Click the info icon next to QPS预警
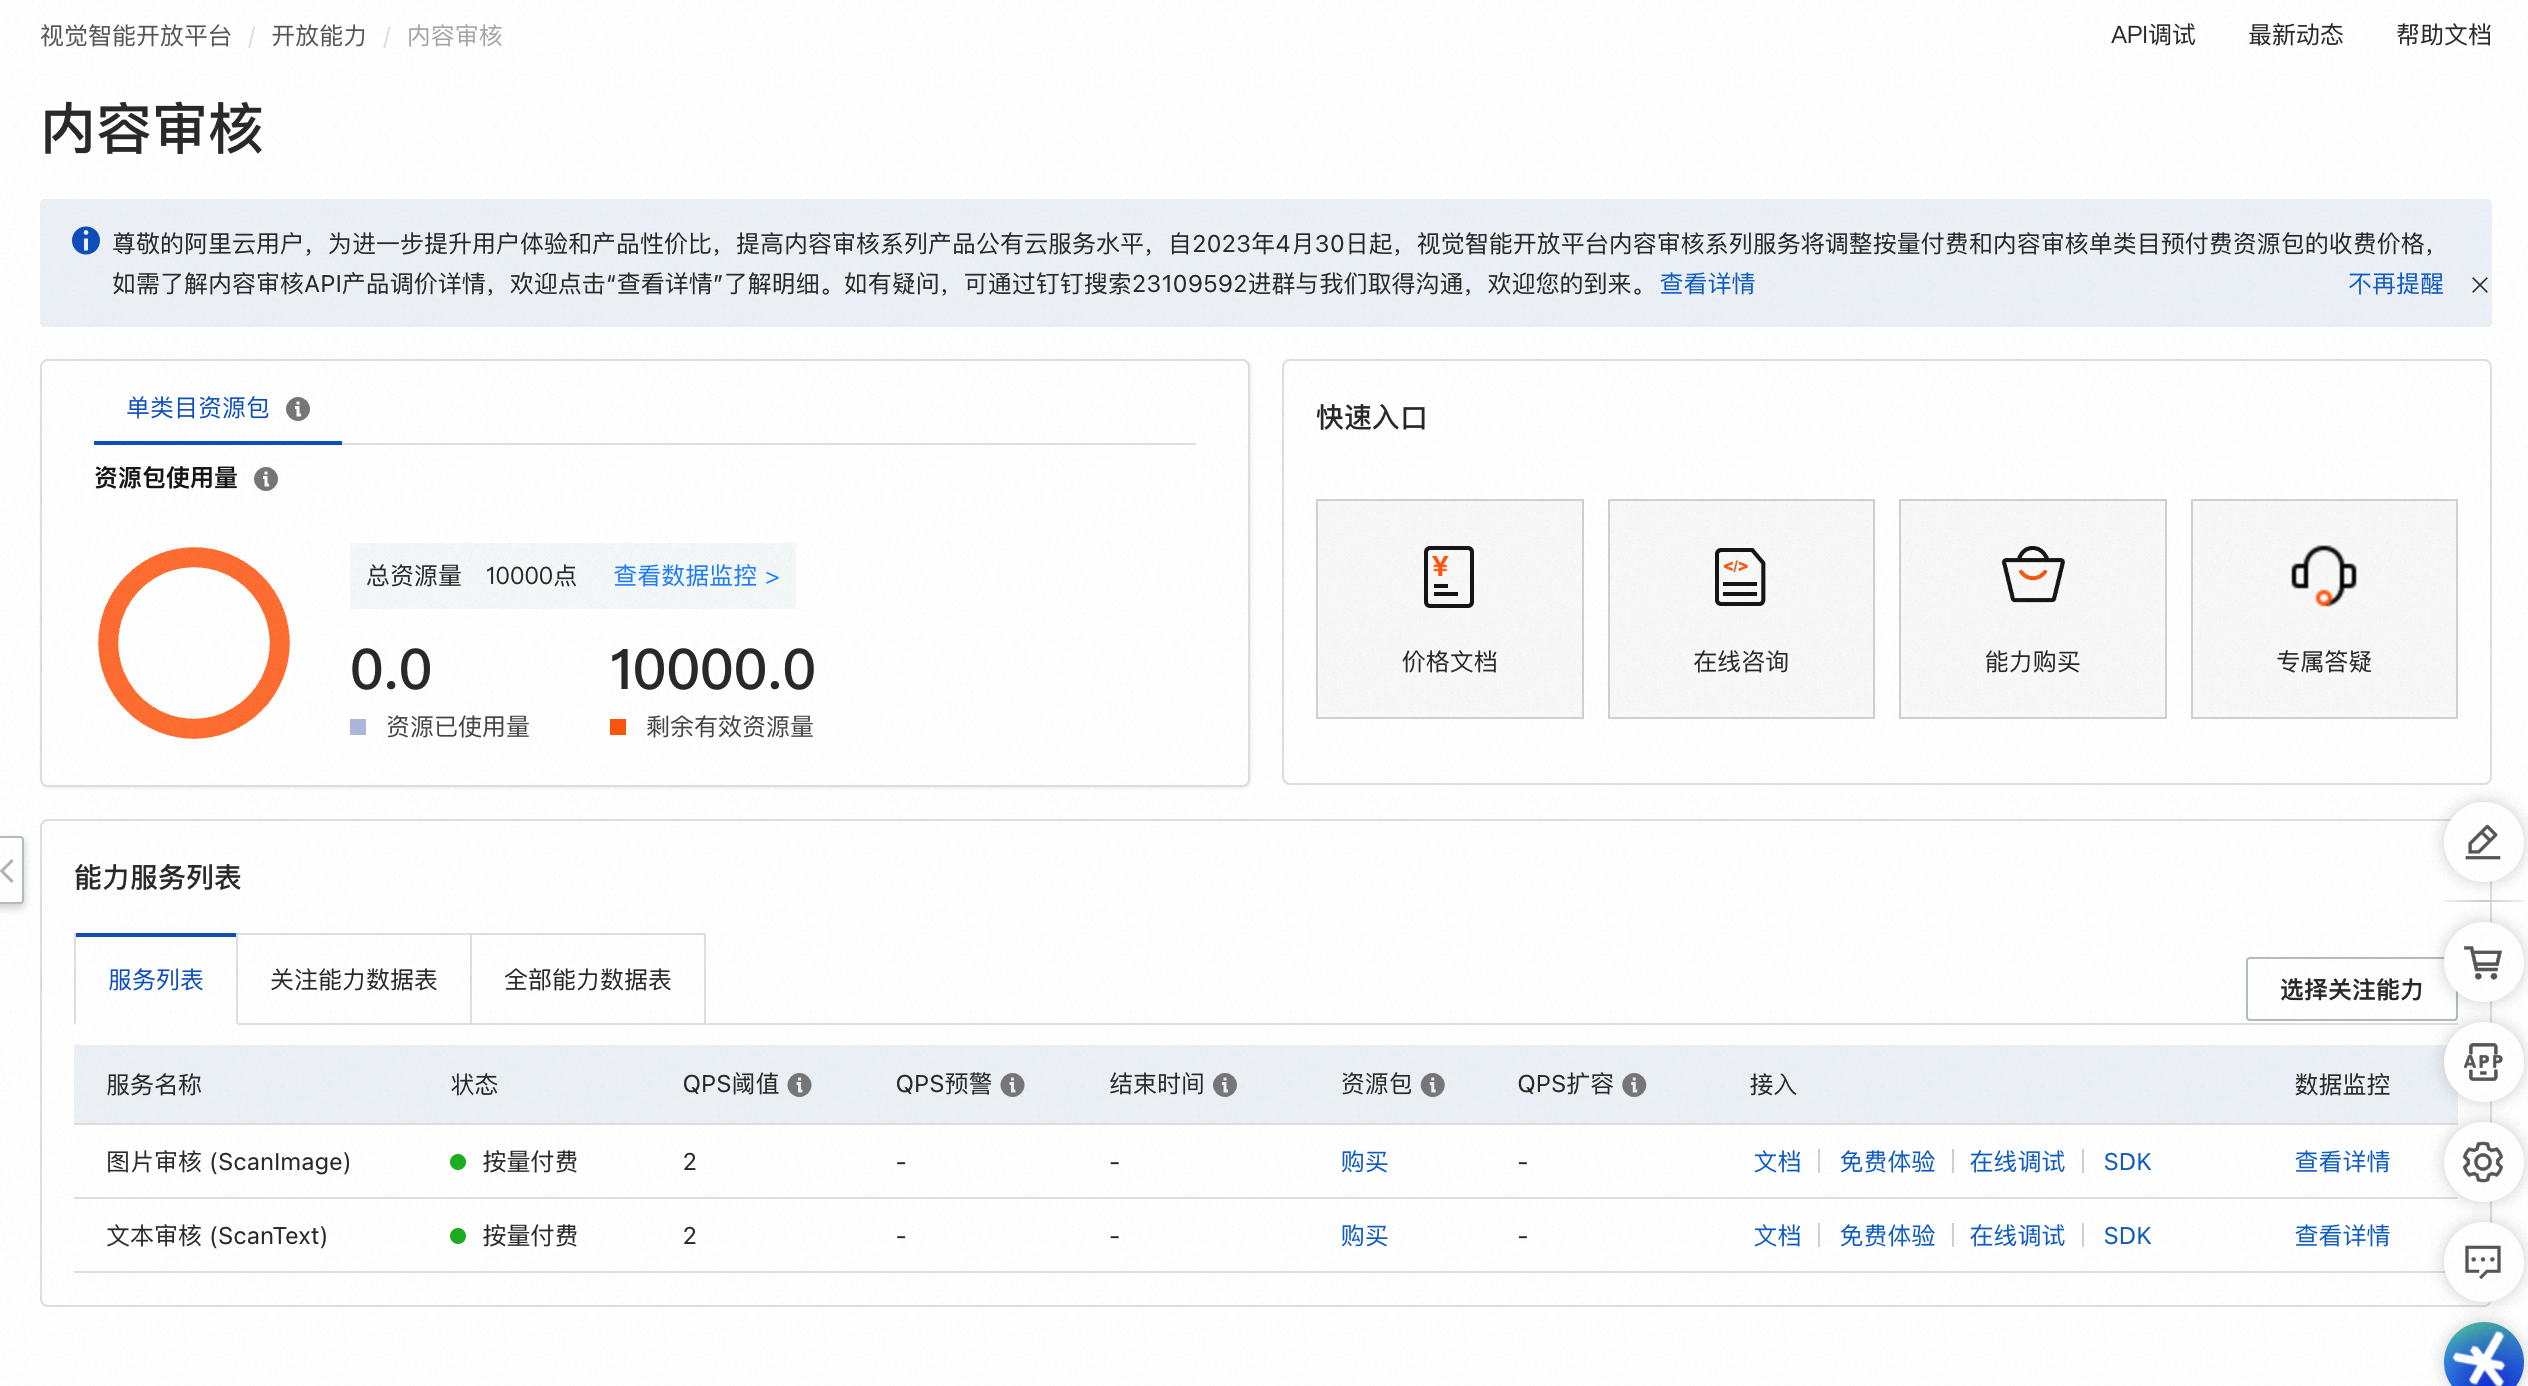Screen dimensions: 2528x1386 [1012, 1085]
